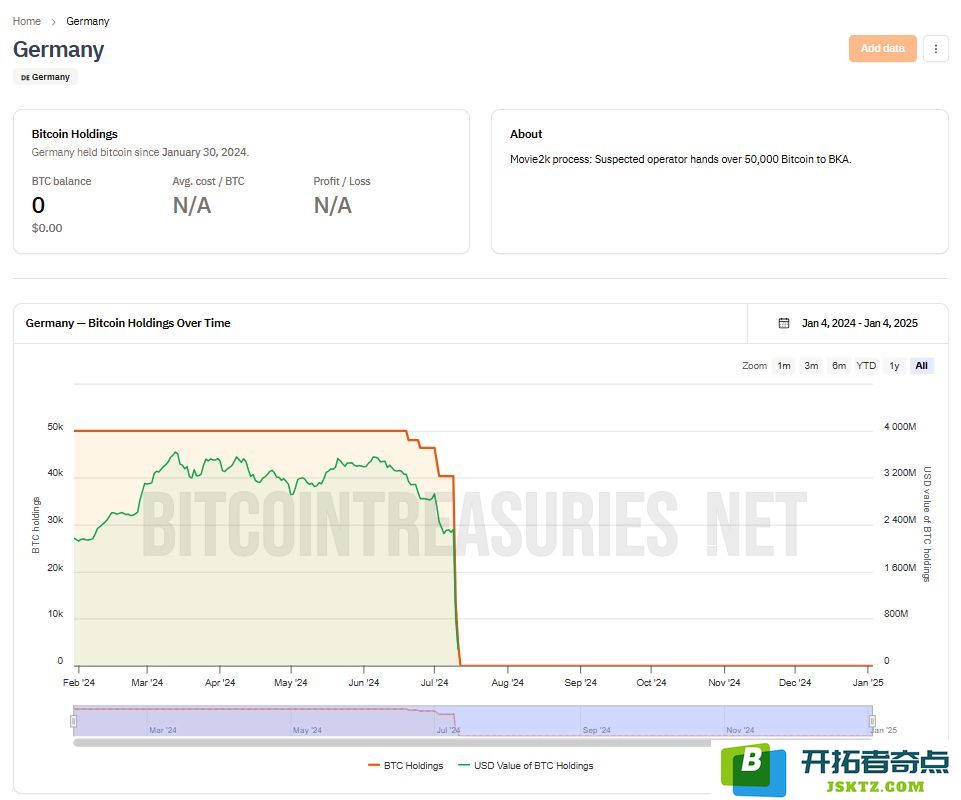Choose the 1y zoom range
Image resolution: width=961 pixels, height=800 pixels.
(894, 366)
